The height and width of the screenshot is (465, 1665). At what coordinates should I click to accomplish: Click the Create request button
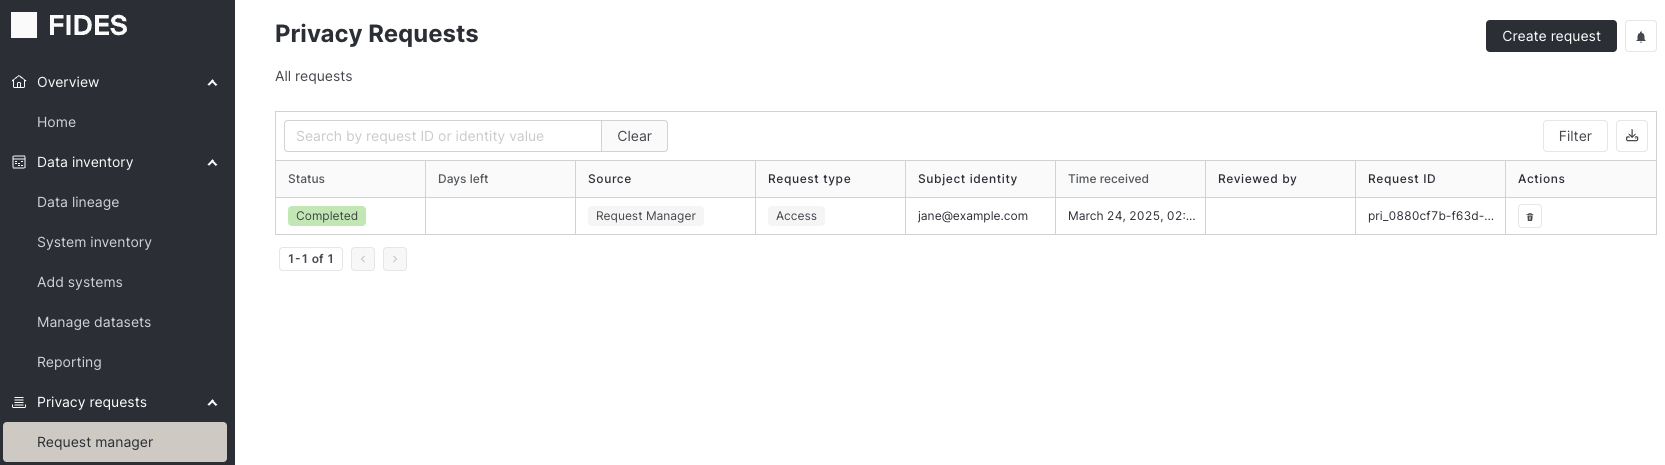point(1551,36)
